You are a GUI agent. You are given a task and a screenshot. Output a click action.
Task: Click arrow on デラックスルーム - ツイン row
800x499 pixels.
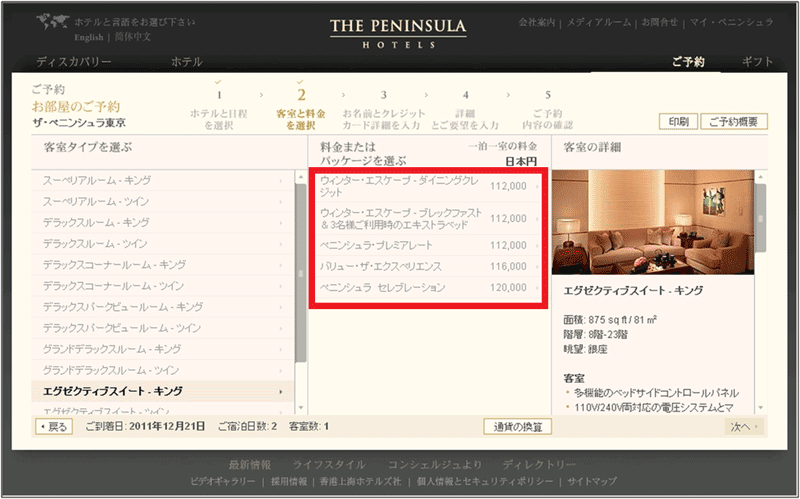[x=281, y=244]
